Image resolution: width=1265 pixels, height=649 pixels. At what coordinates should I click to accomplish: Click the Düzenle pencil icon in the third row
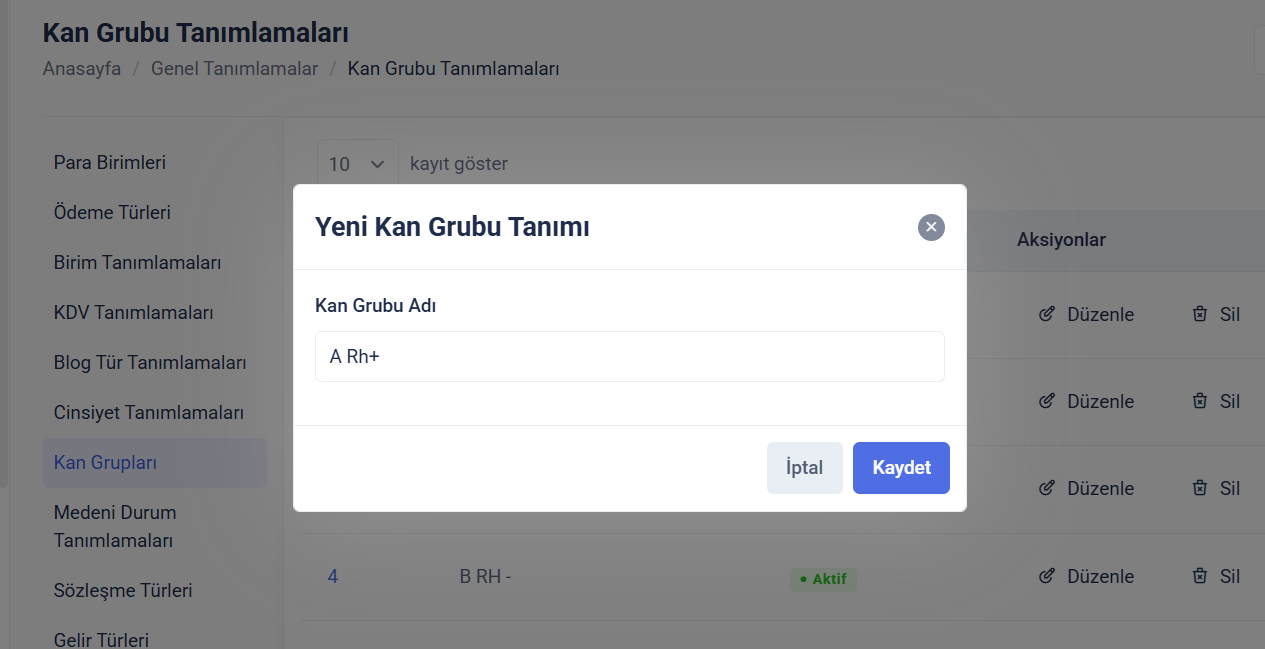pyautogui.click(x=1047, y=488)
